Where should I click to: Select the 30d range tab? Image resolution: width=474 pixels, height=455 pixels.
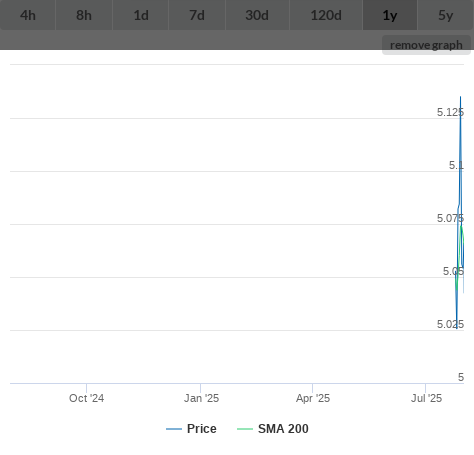coord(257,15)
